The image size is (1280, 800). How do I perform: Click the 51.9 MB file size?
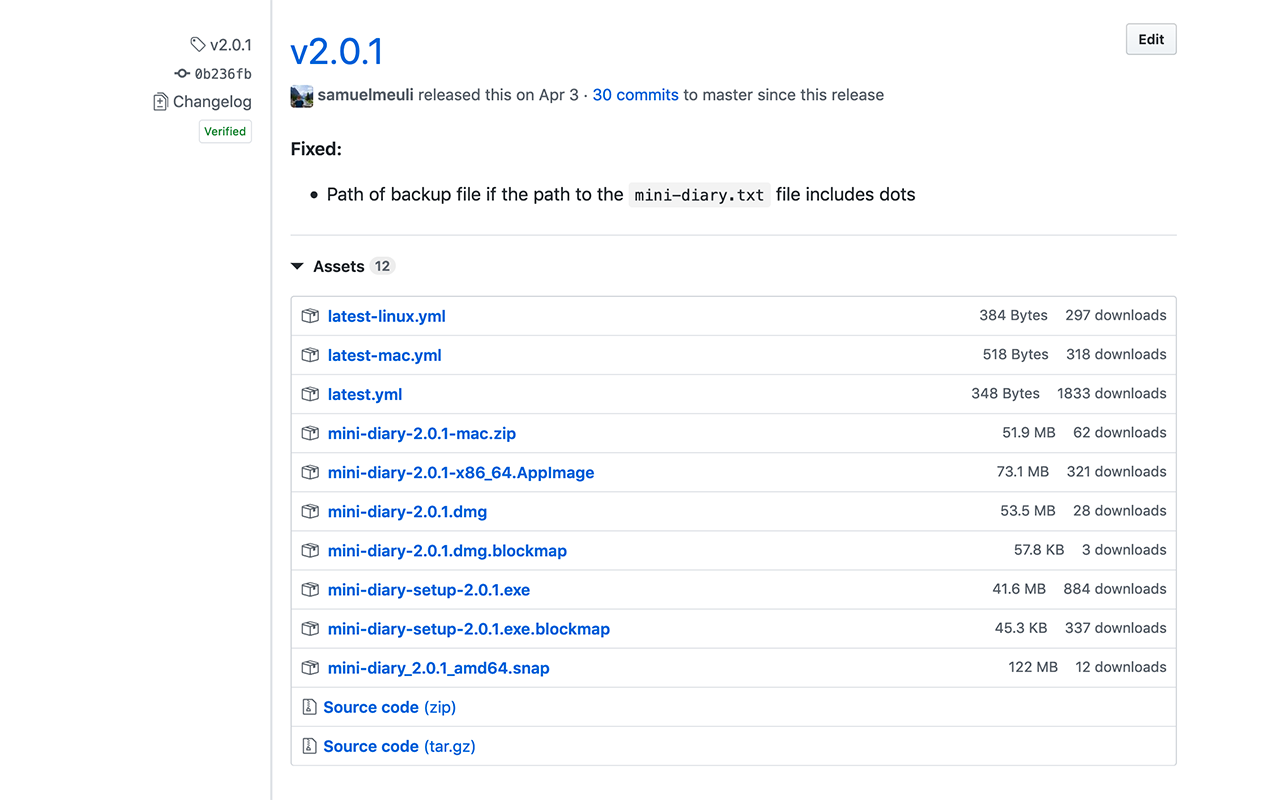(1029, 432)
